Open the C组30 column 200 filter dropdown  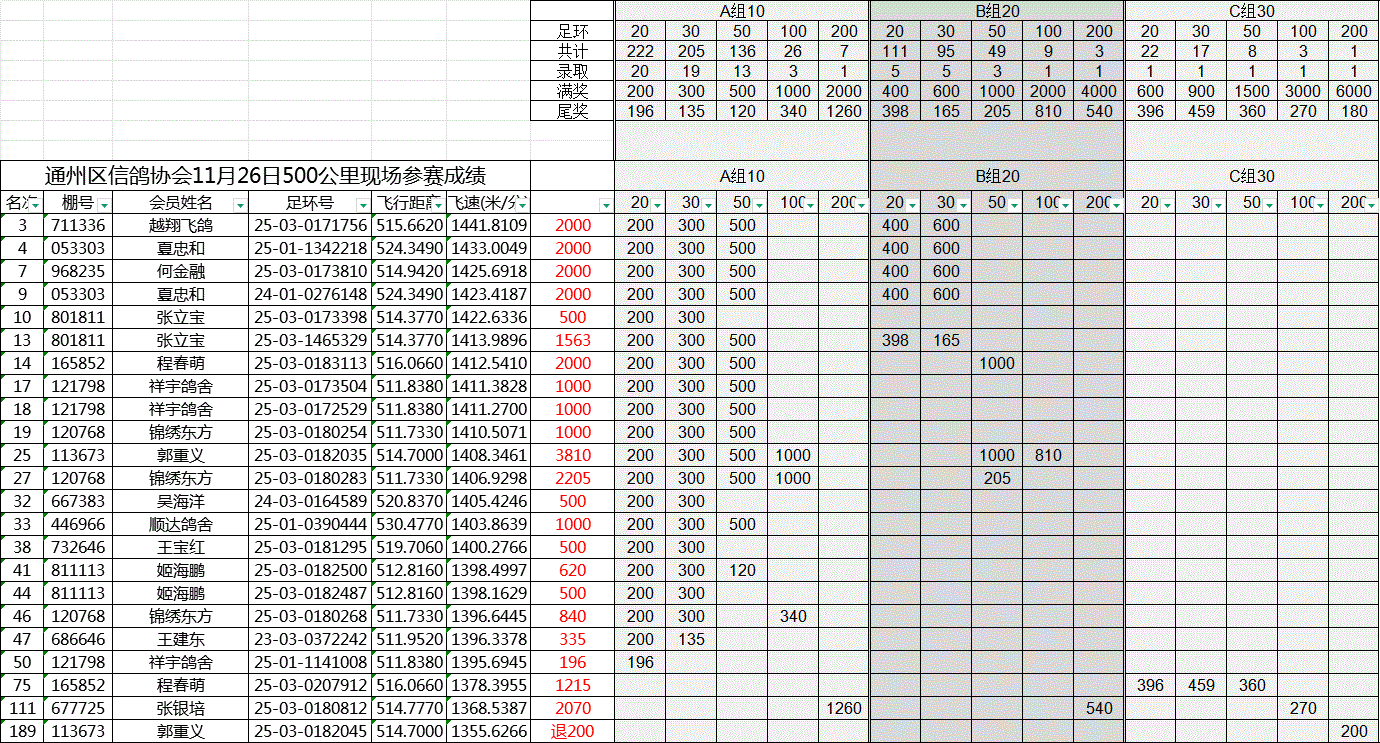click(1371, 204)
